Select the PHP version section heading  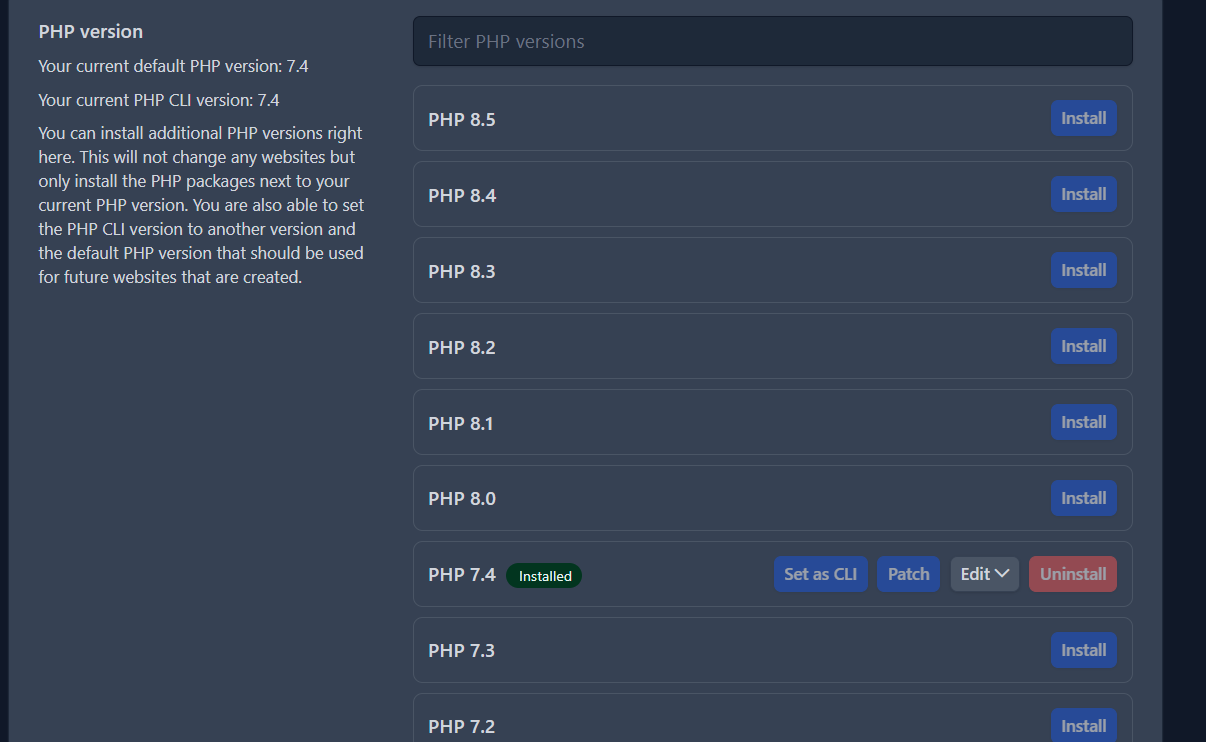tap(91, 32)
